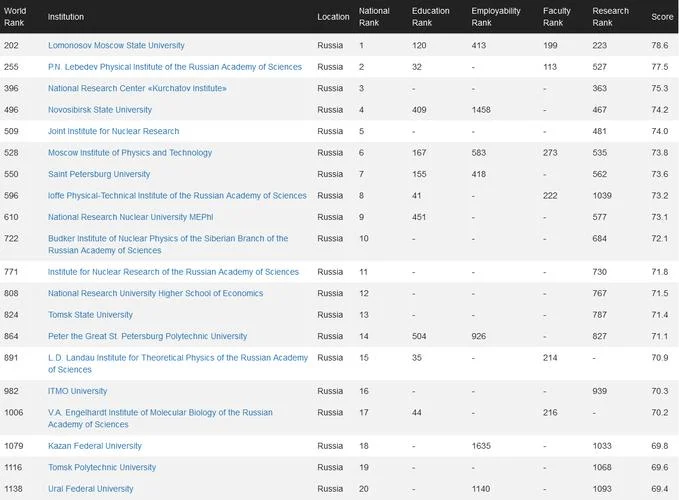Select world rank 1138 cell
The height and width of the screenshot is (500, 679).
click(x=13, y=489)
